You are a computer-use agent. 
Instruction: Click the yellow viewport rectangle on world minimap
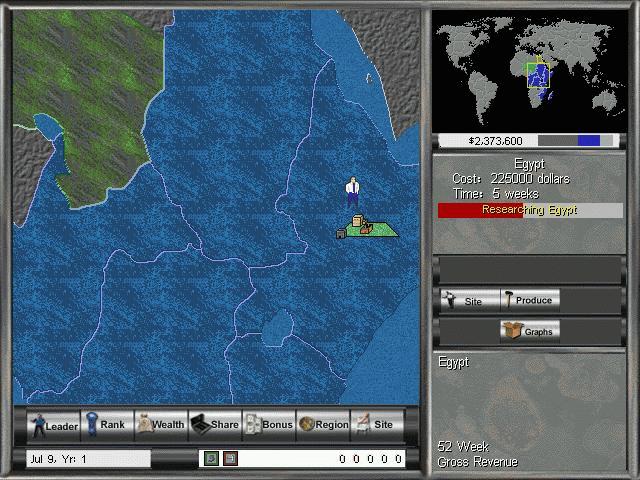pyautogui.click(x=538, y=75)
